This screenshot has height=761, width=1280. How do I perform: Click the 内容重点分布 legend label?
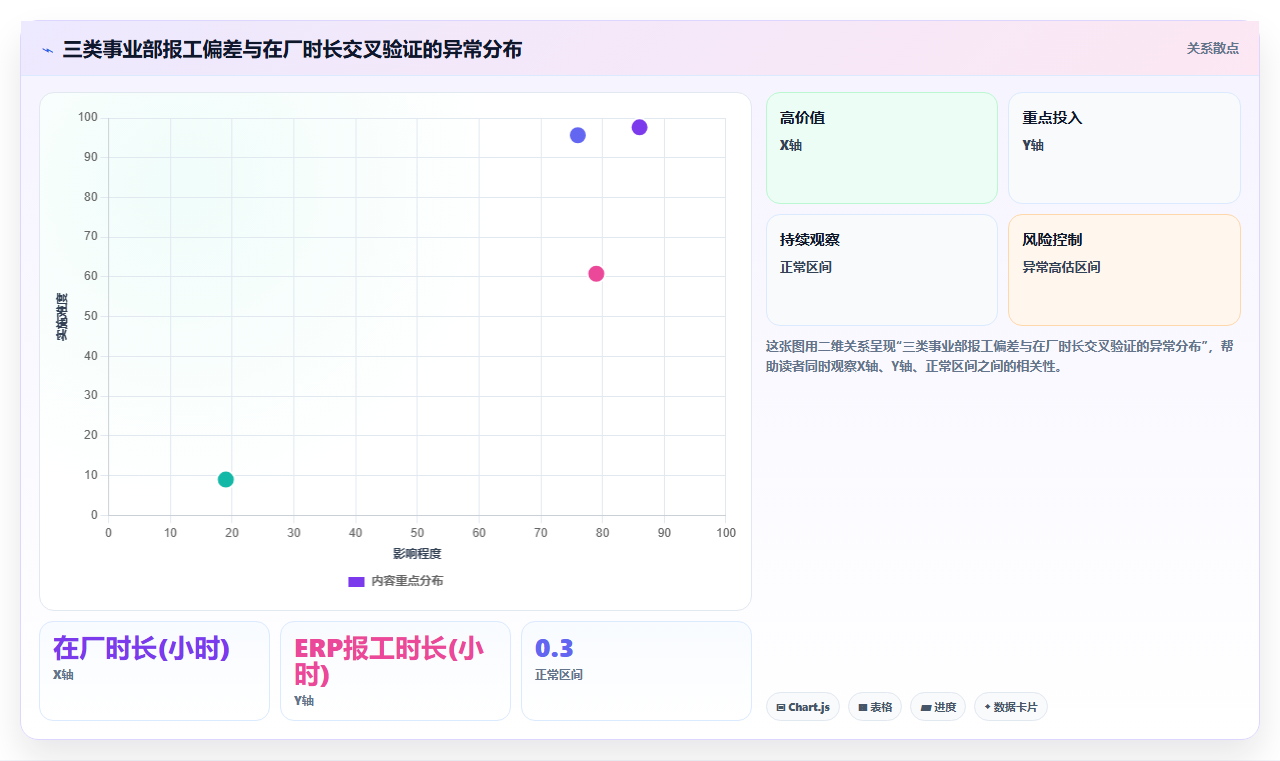tap(407, 581)
